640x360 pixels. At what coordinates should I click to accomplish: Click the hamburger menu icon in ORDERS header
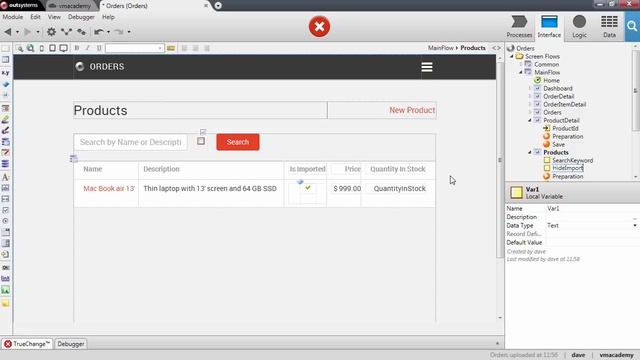[427, 67]
